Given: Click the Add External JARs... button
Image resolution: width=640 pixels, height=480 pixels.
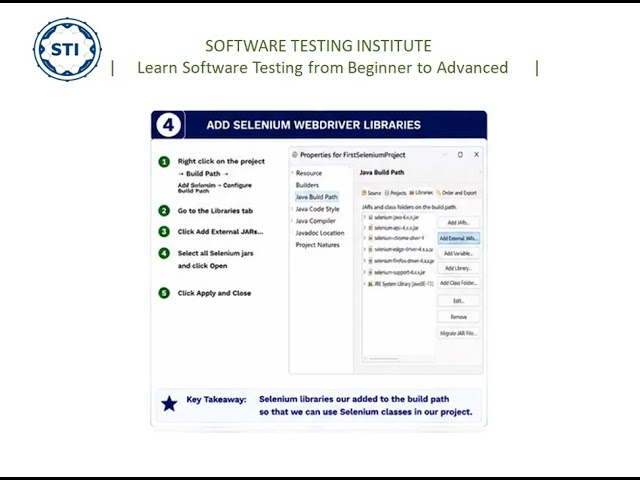Looking at the screenshot, I should (x=458, y=238).
